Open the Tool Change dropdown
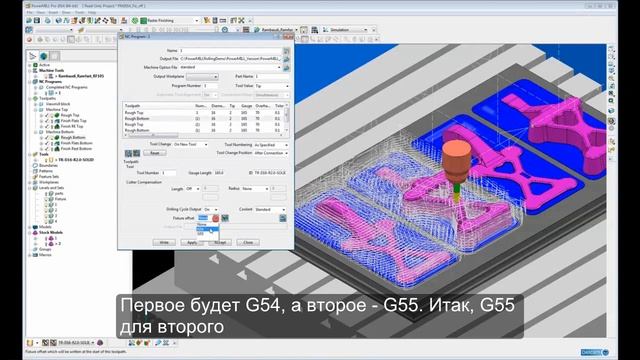This screenshot has height=360, width=640. [191, 144]
